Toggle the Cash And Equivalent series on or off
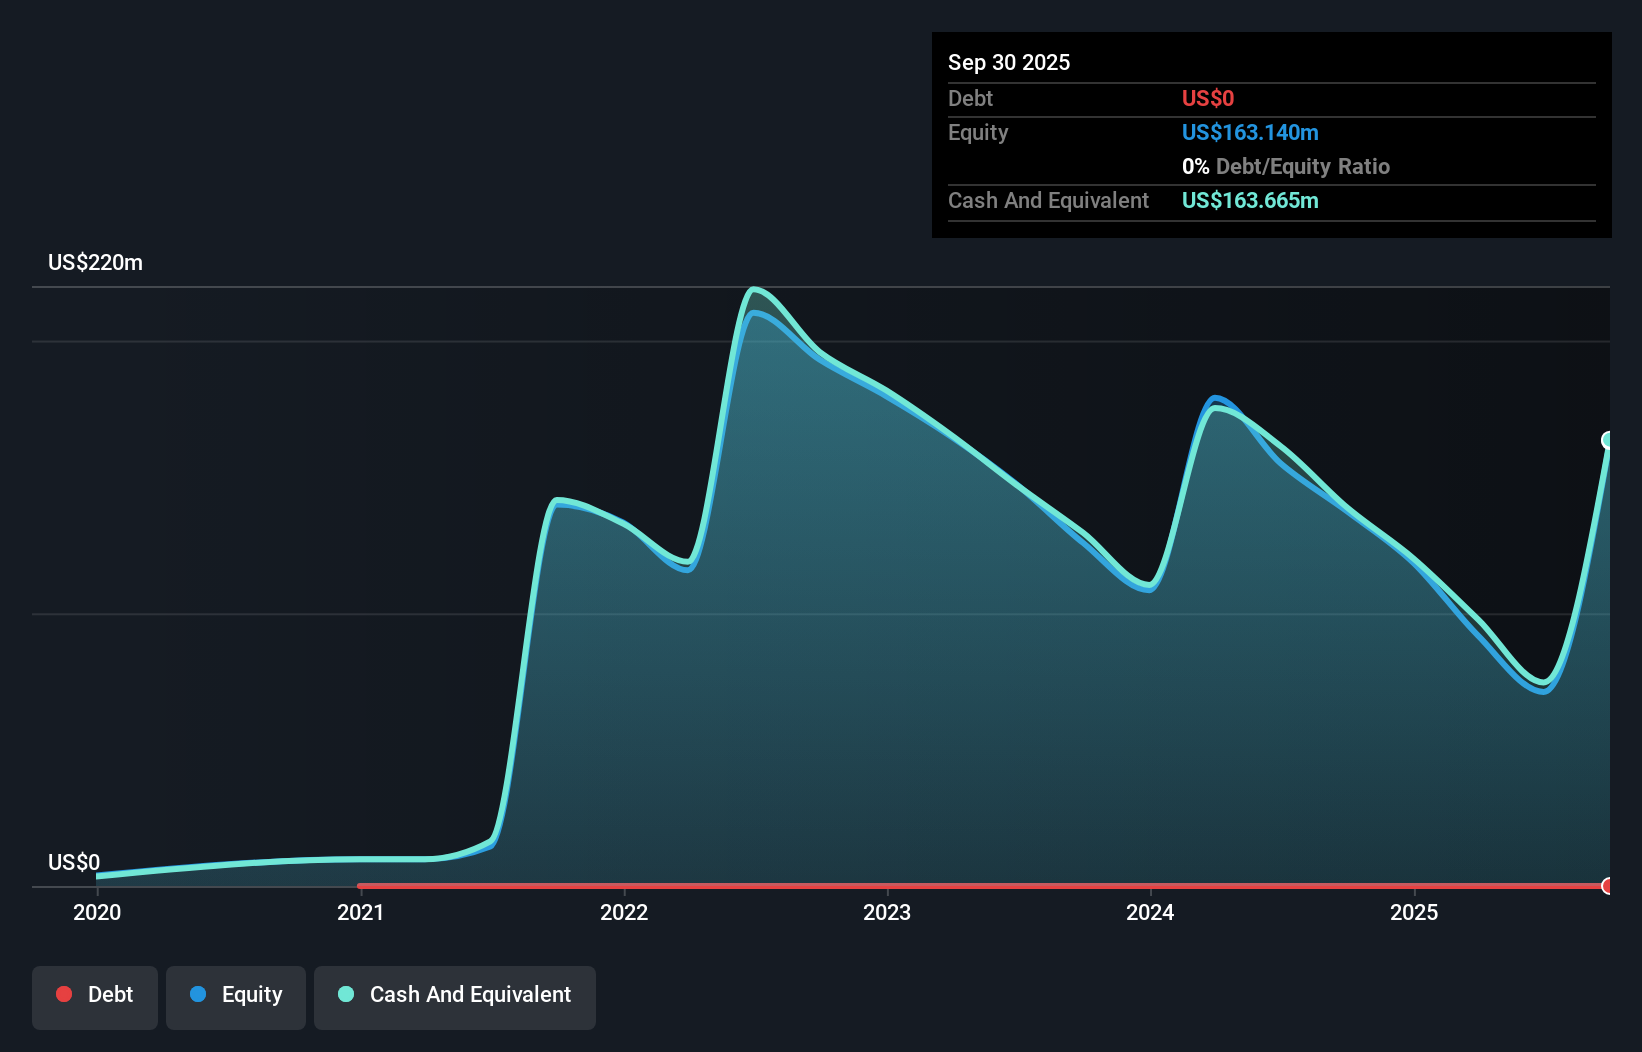The image size is (1642, 1052). tap(455, 994)
